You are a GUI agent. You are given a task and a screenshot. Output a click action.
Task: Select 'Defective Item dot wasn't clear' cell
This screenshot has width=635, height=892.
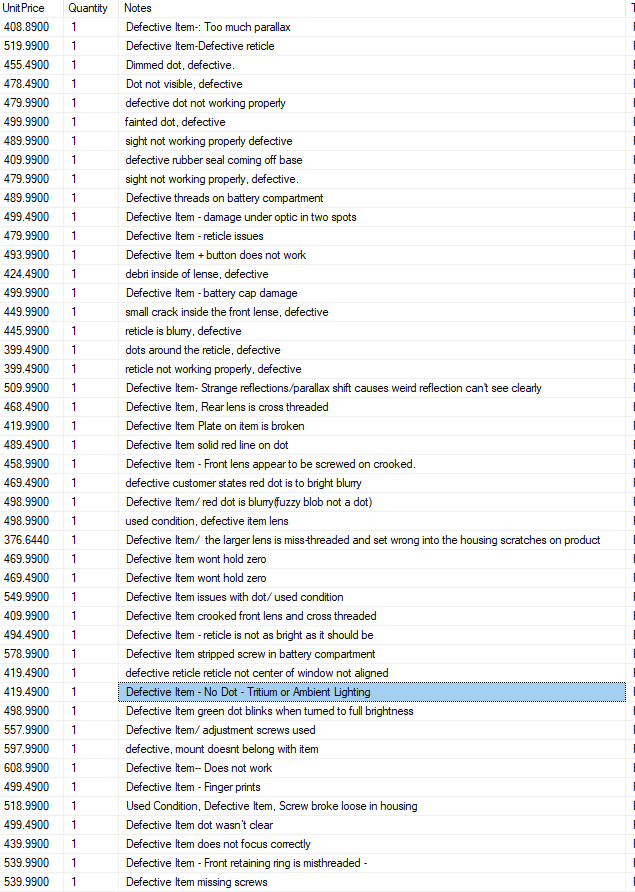[372, 825]
